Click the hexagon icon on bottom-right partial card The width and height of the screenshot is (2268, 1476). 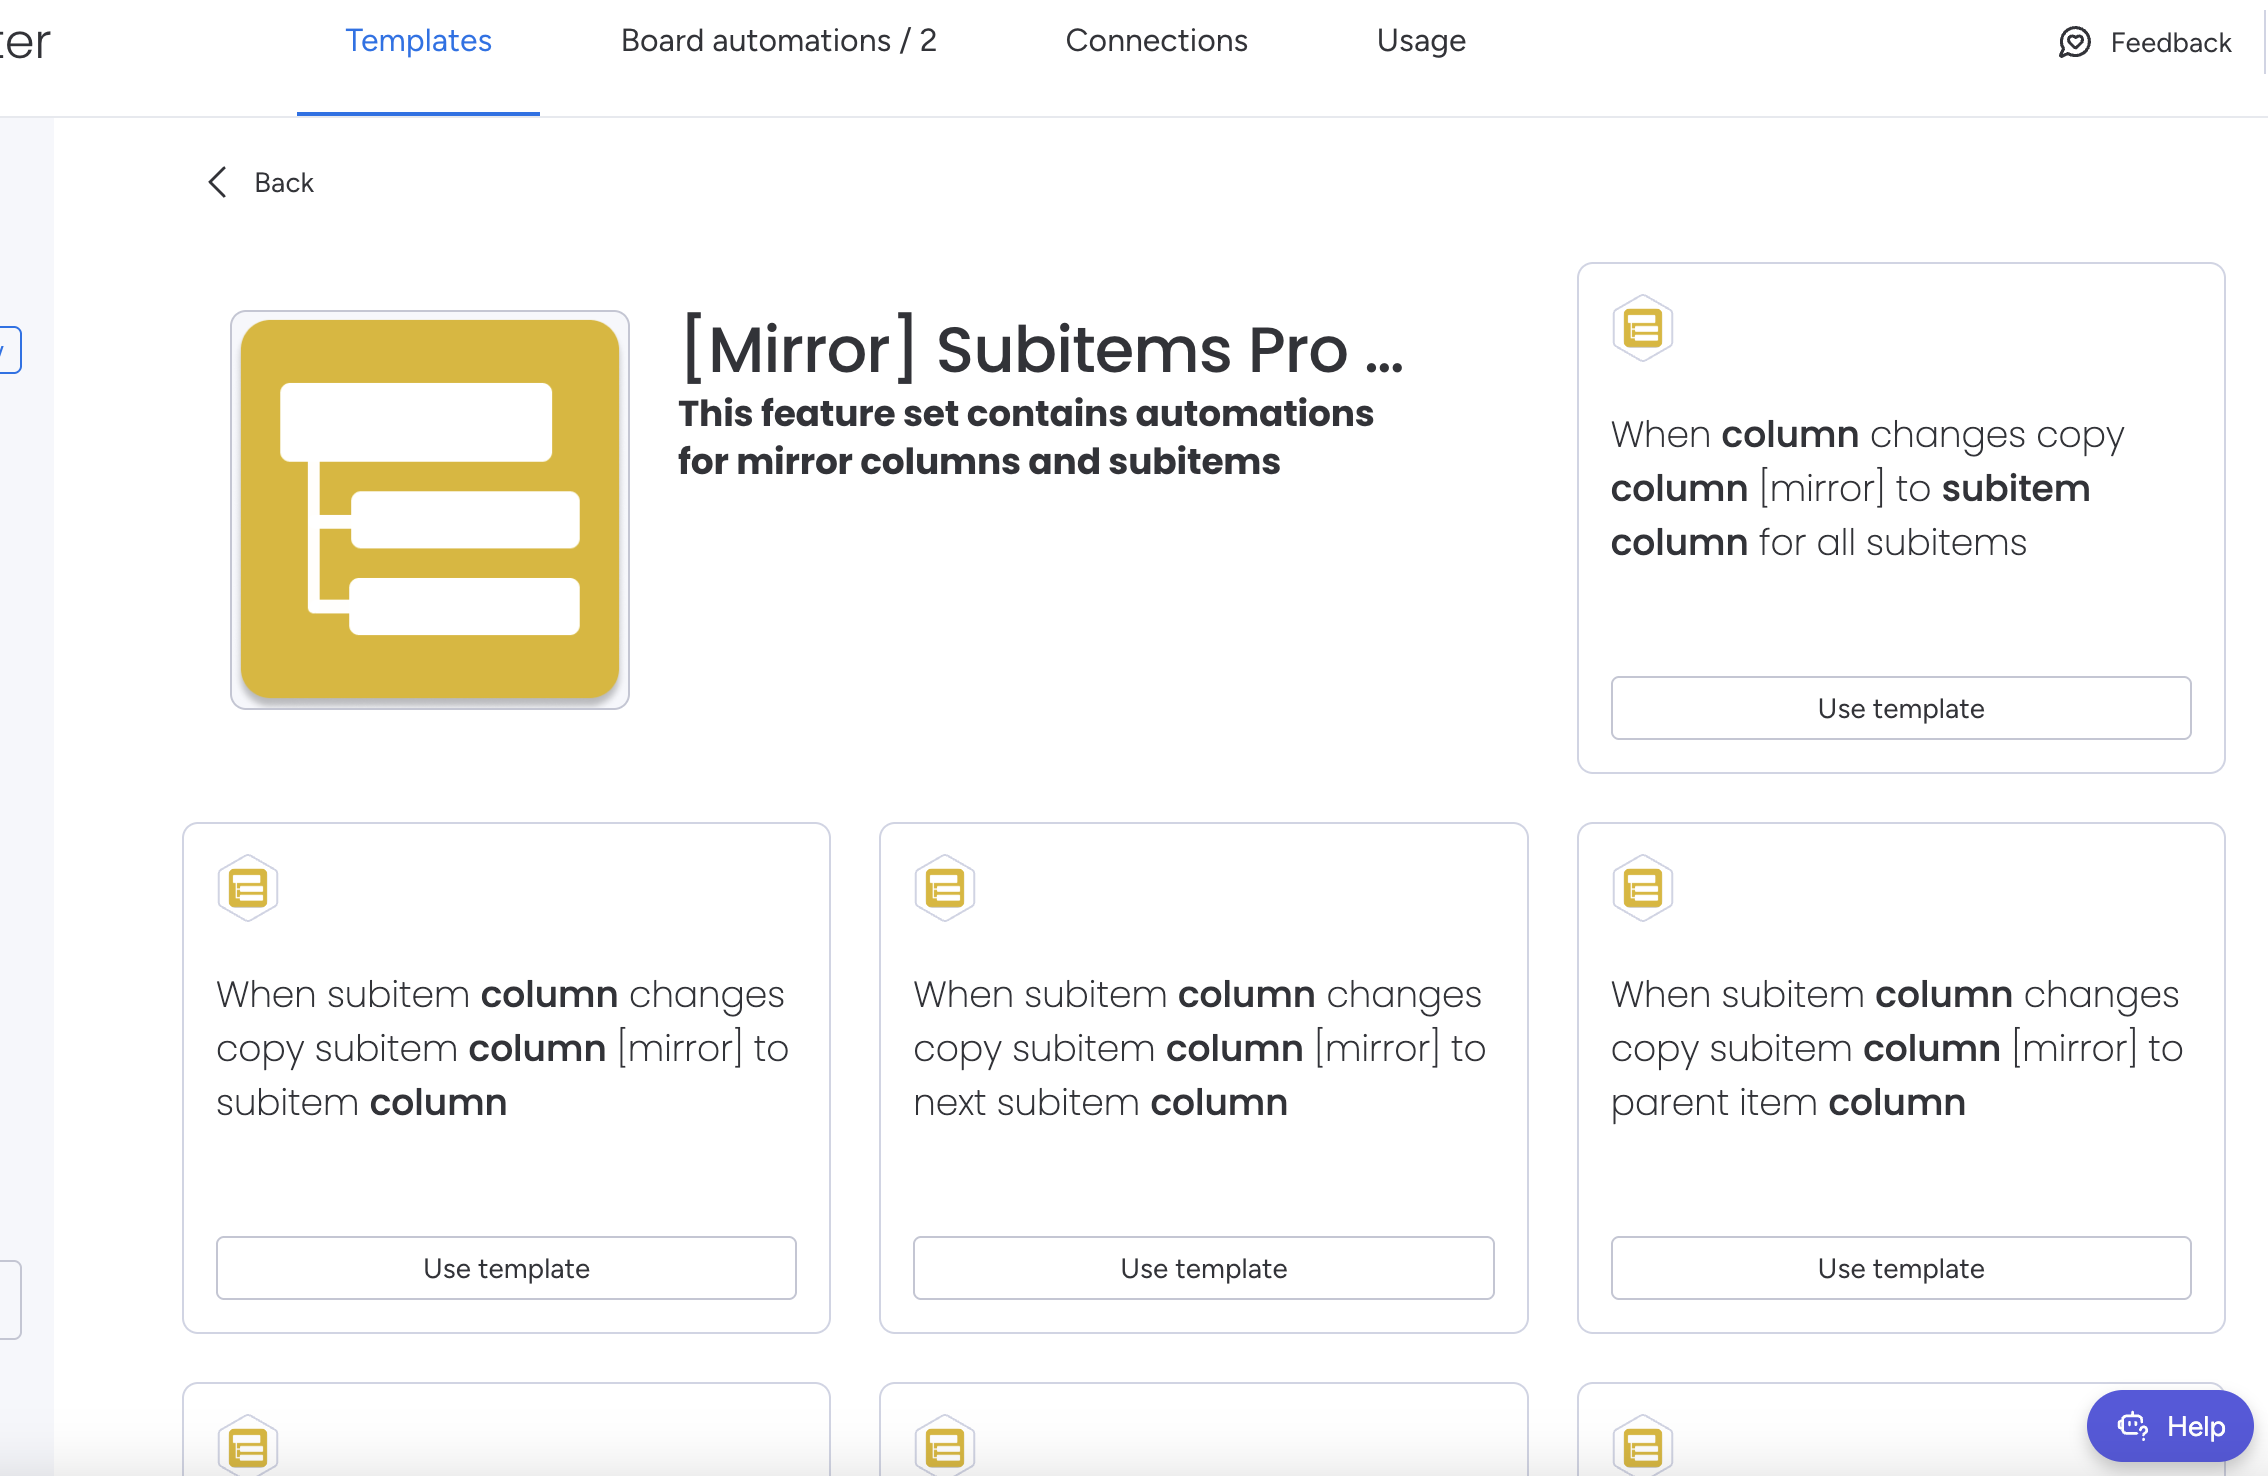coord(1642,1446)
